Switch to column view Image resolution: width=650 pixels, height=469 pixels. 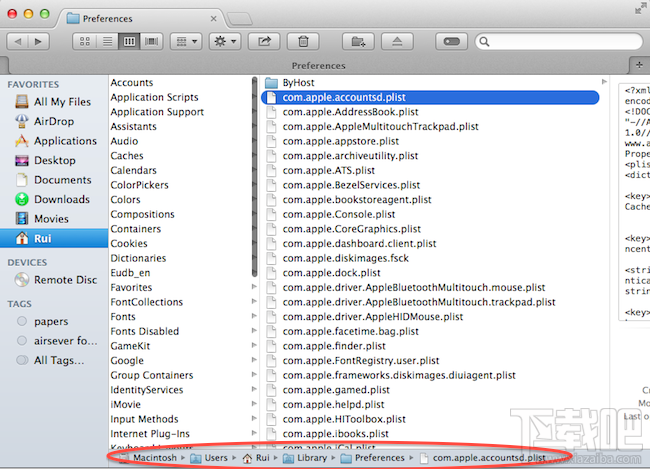click(x=129, y=41)
